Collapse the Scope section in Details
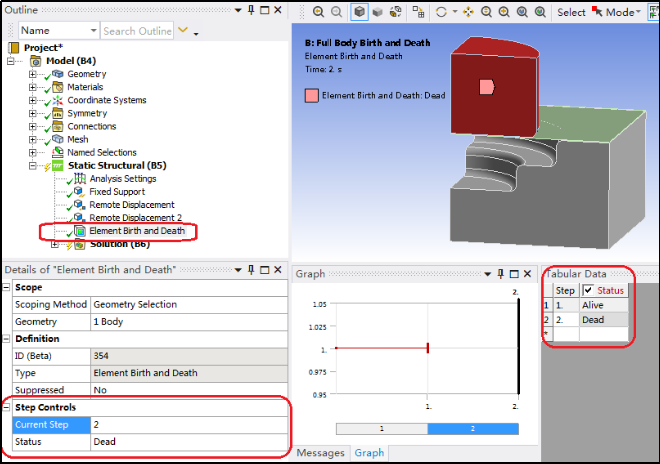Image resolution: width=660 pixels, height=464 pixels. pos(7,288)
